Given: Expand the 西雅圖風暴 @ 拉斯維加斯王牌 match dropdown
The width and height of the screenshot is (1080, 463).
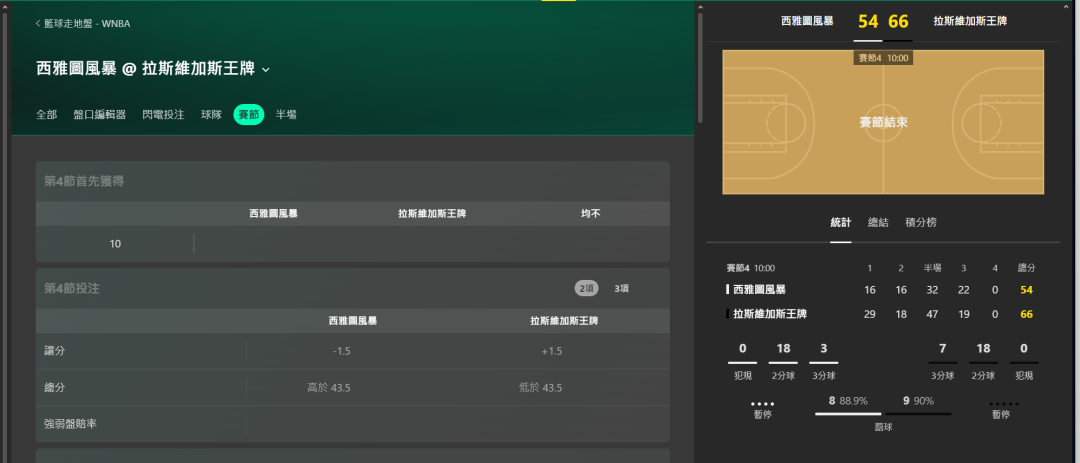Looking at the screenshot, I should point(266,70).
